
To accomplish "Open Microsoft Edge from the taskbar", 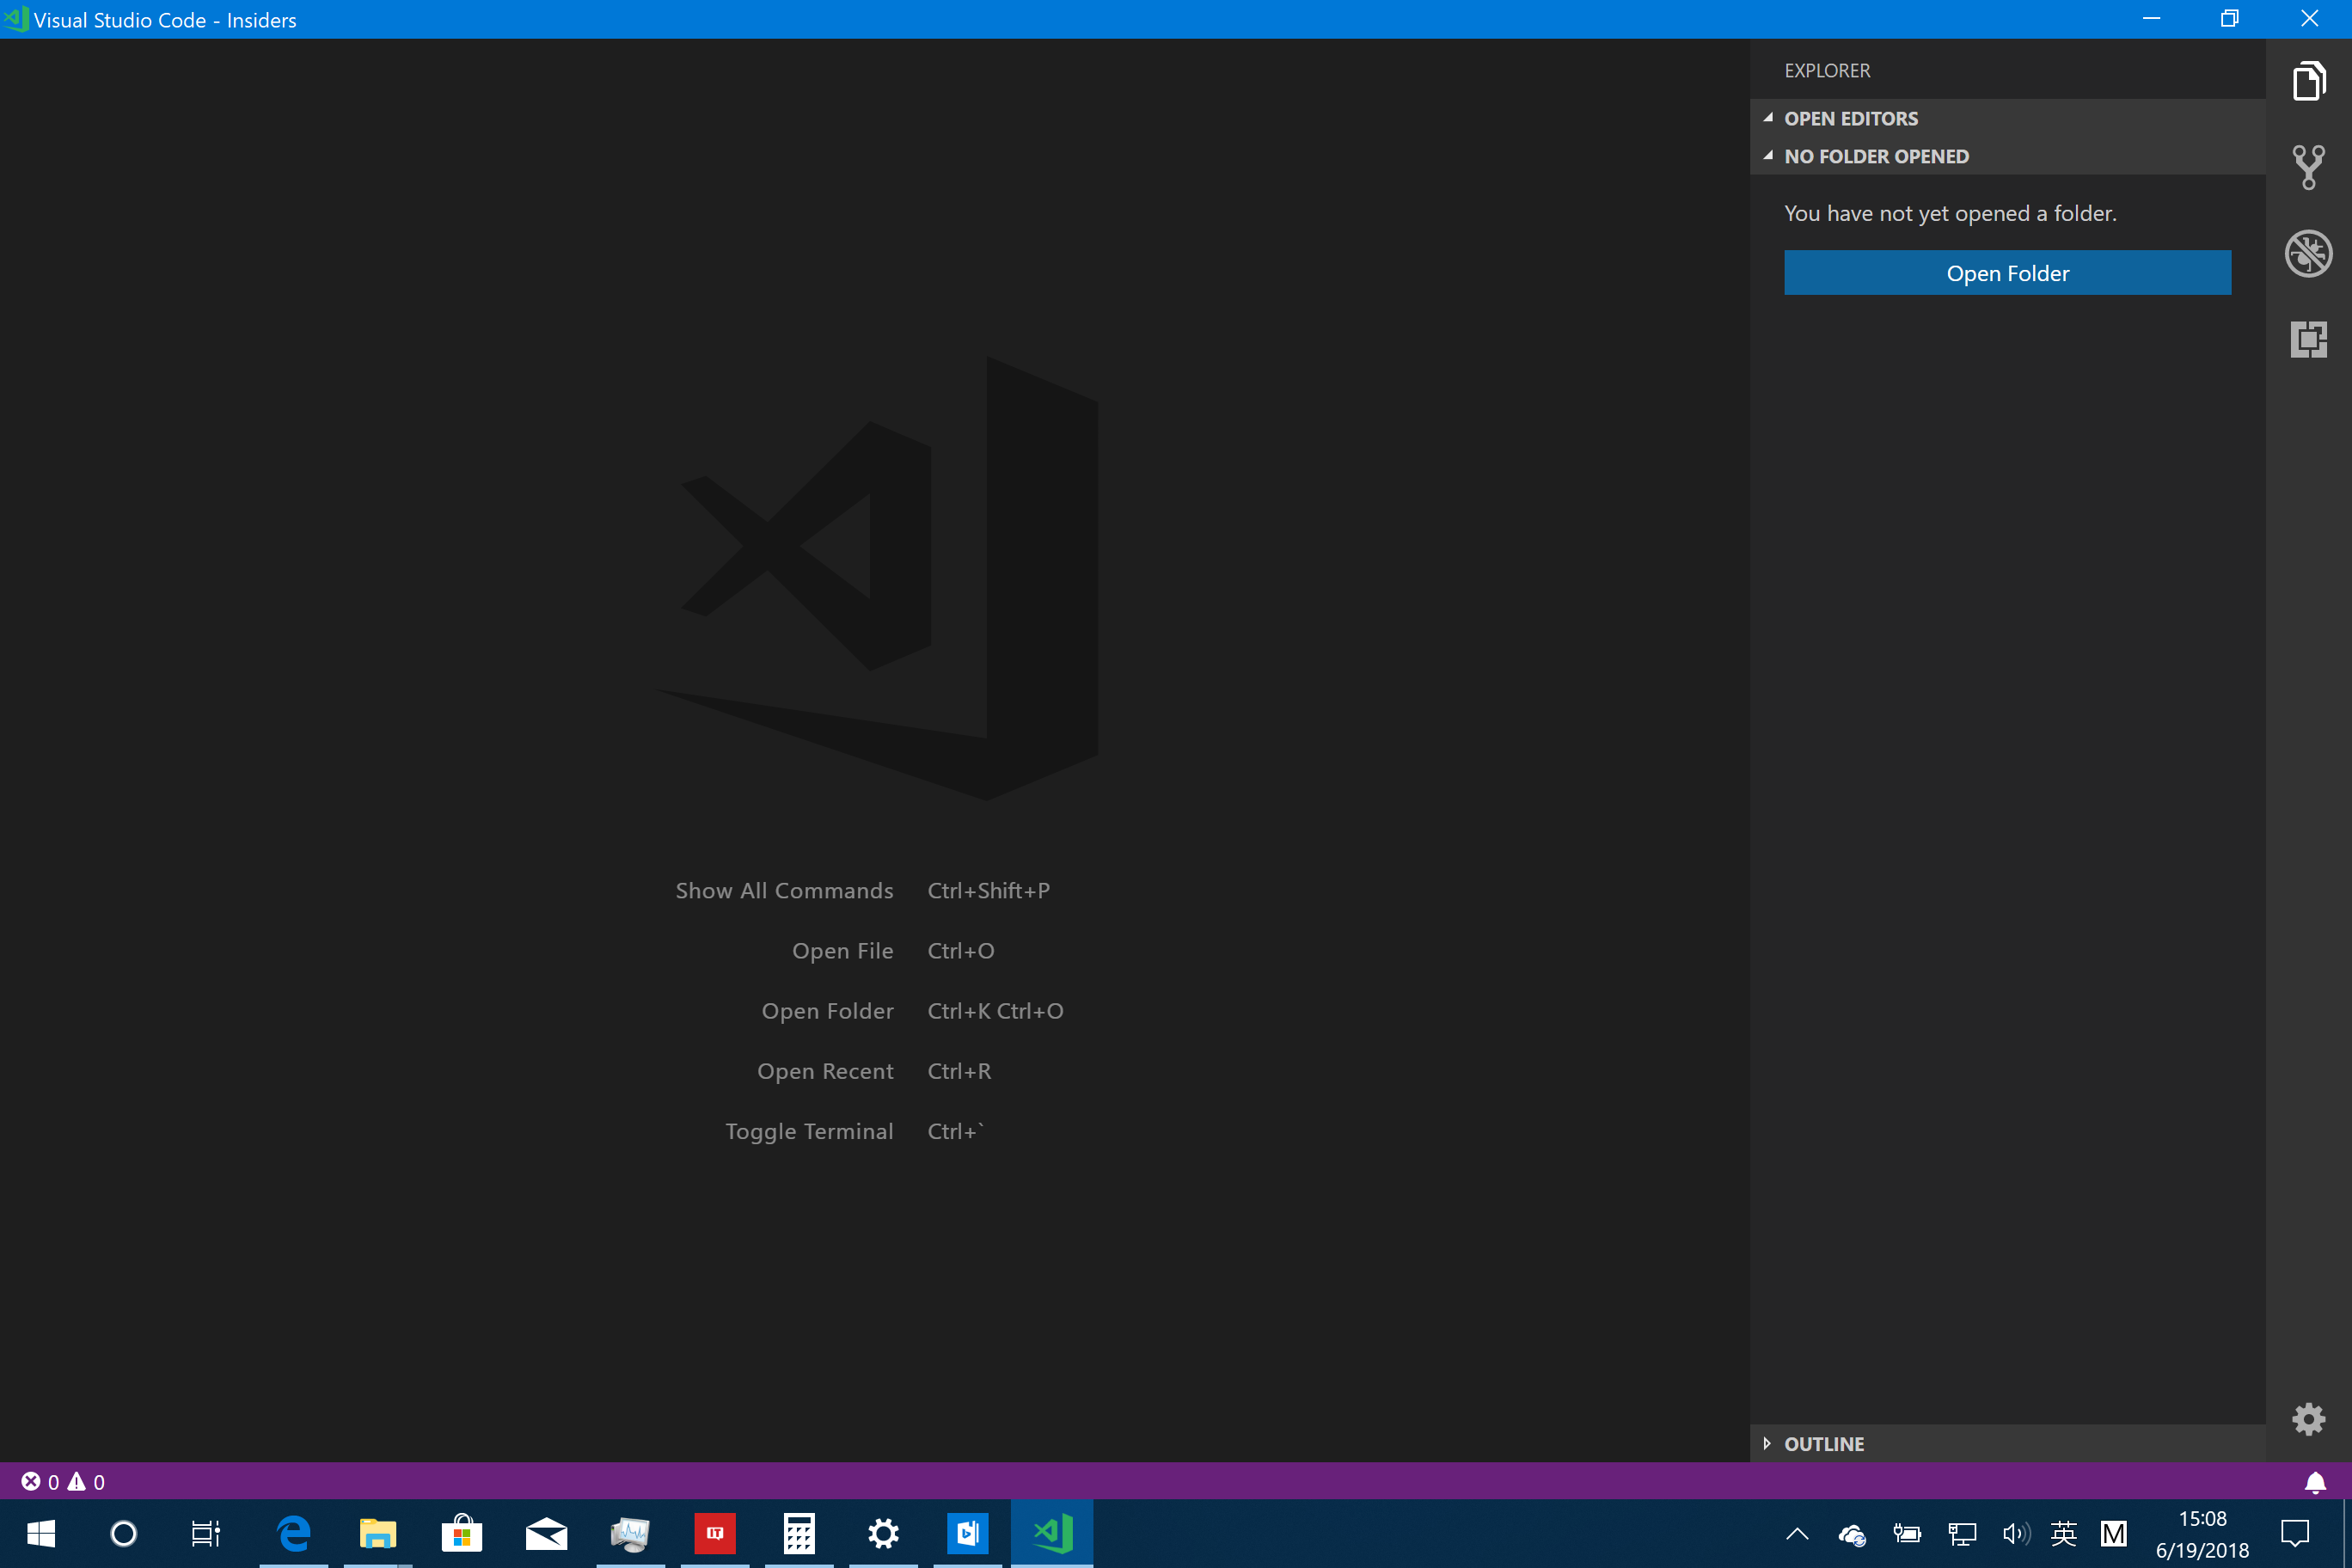I will [x=293, y=1533].
